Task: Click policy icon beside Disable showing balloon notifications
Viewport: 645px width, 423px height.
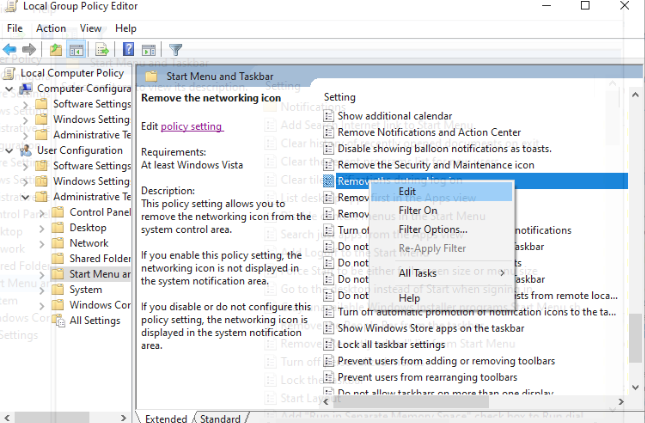Action: [x=328, y=149]
